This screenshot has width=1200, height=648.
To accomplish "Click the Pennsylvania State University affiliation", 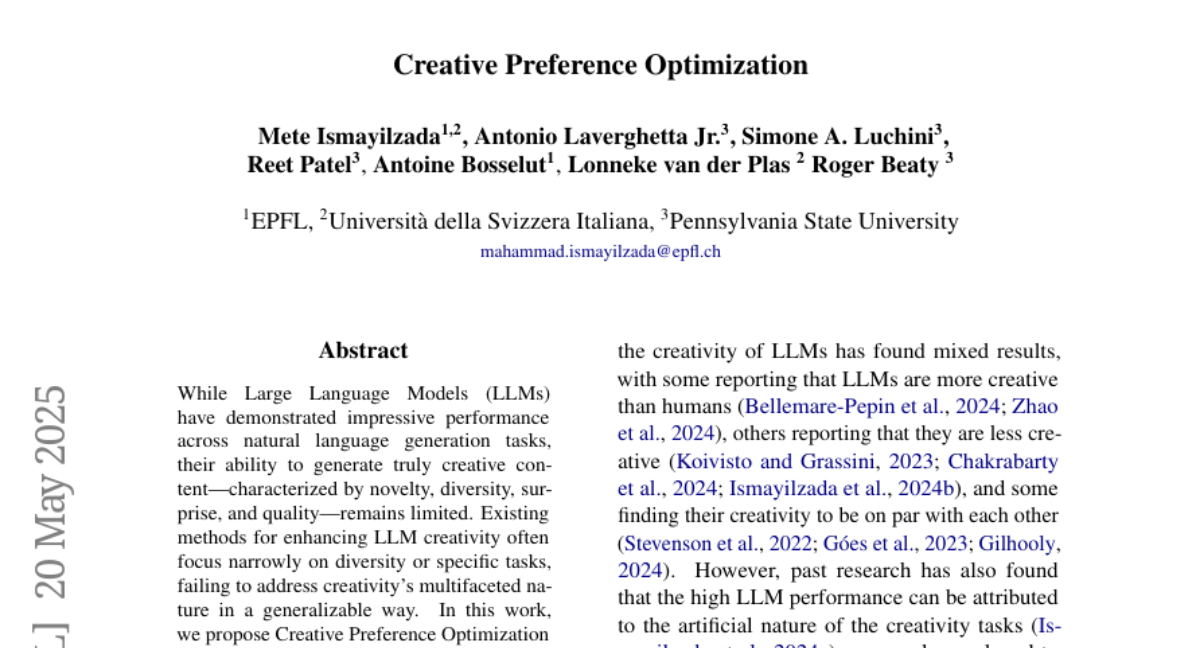I will [x=814, y=221].
